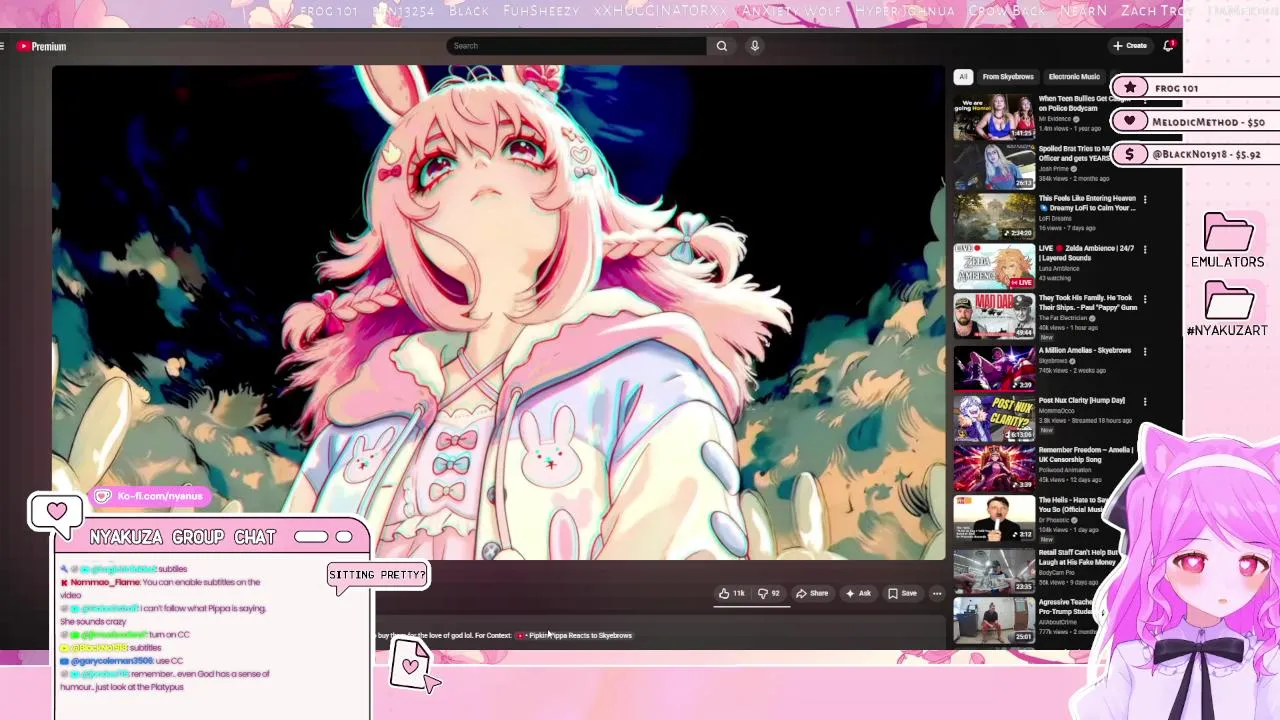Click the BodyCam Pro channel name
The height and width of the screenshot is (720, 1280).
point(1057,573)
